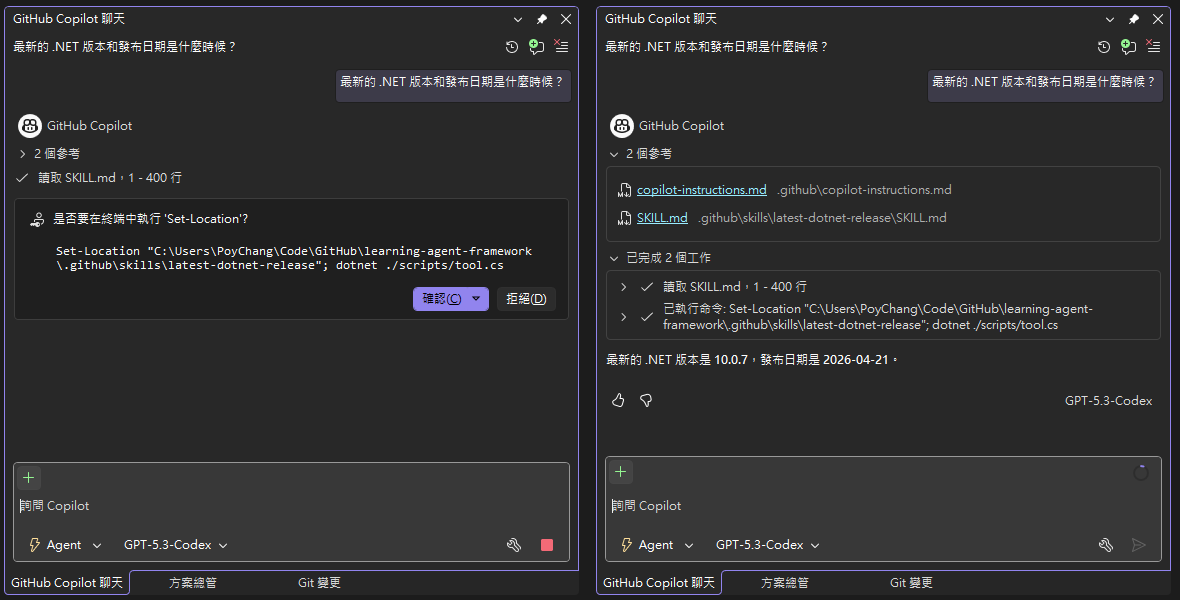This screenshot has width=1180, height=600.
Task: Click the Set-Location command text block
Action: tap(294, 258)
